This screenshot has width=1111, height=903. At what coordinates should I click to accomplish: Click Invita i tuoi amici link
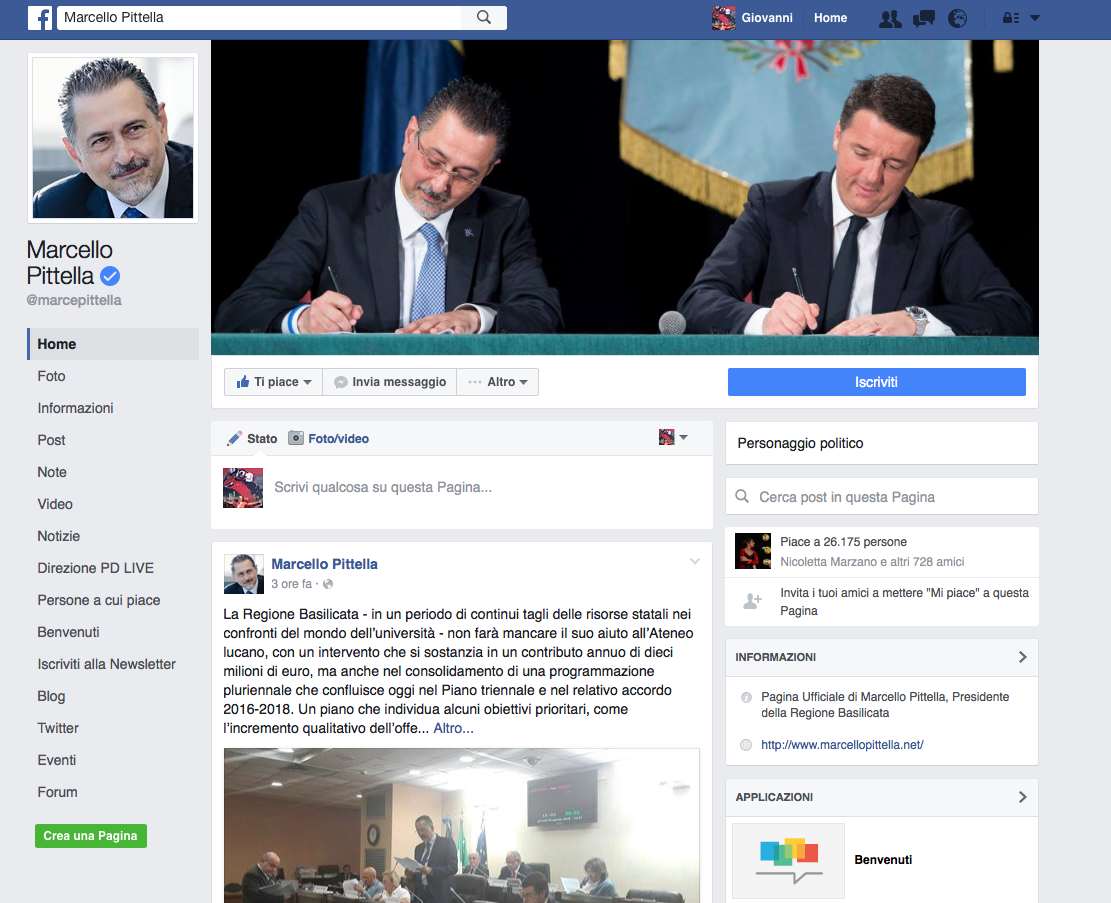pos(904,601)
